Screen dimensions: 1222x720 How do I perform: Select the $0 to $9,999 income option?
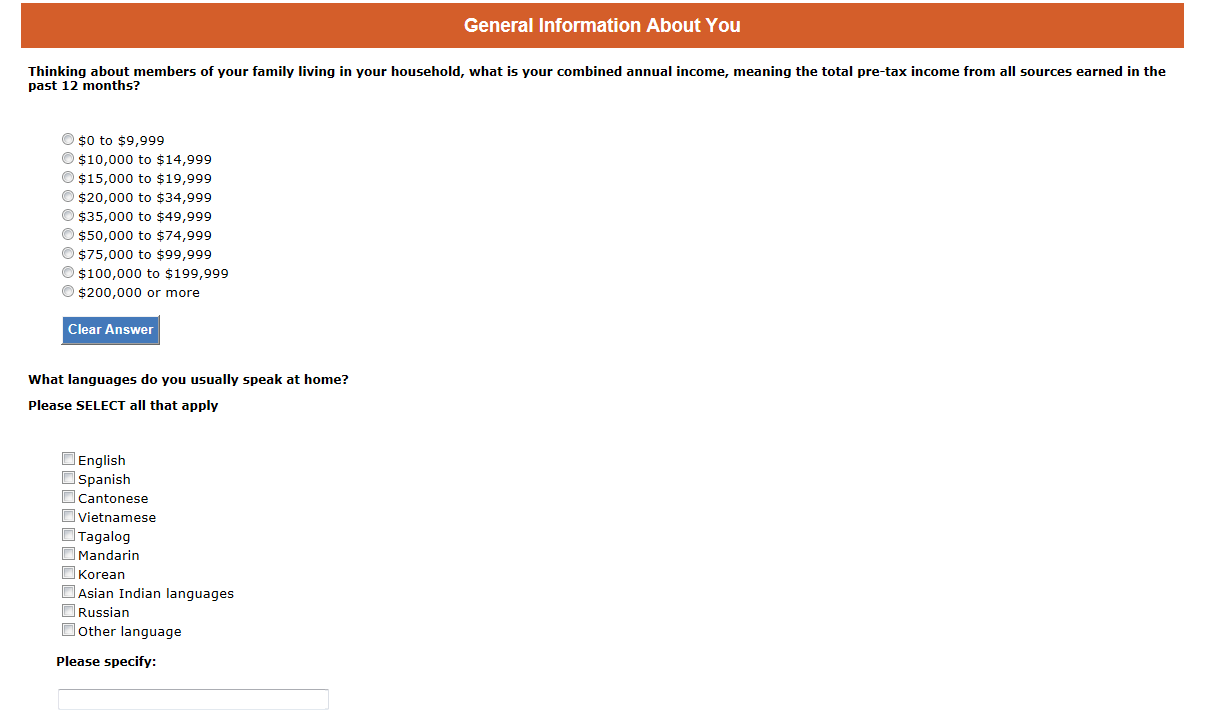[68, 140]
